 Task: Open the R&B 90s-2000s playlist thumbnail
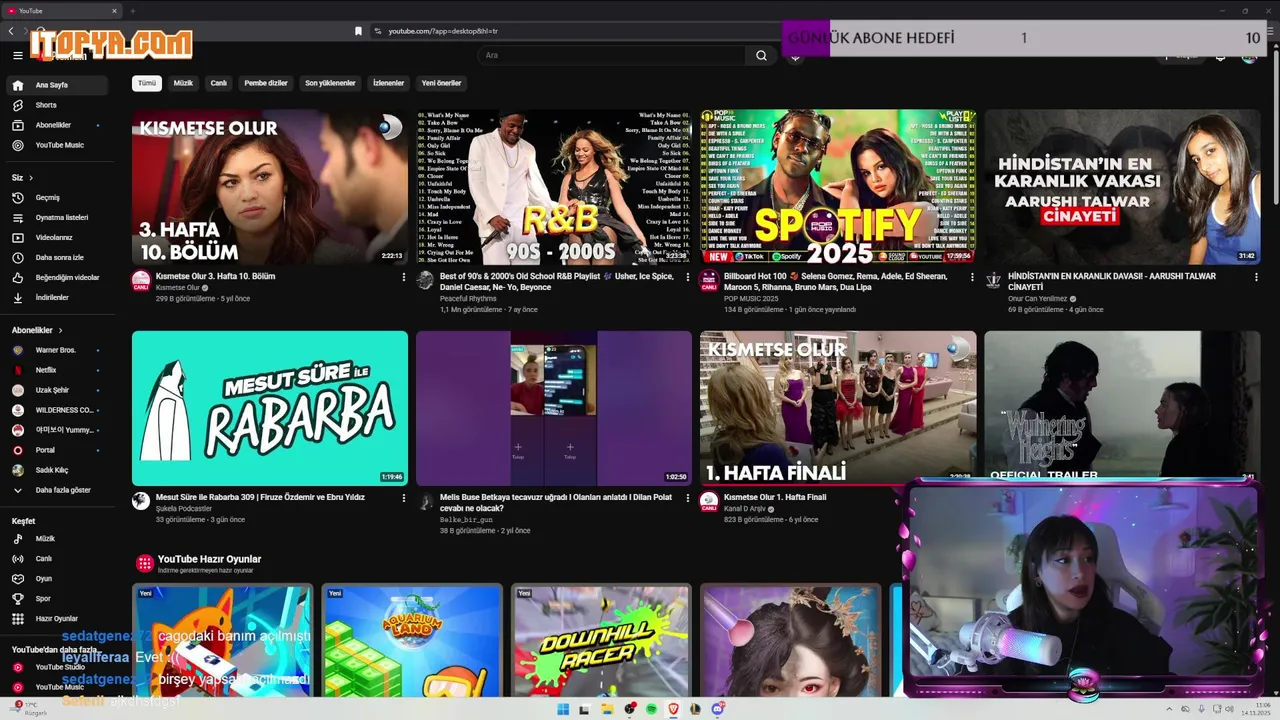point(554,187)
